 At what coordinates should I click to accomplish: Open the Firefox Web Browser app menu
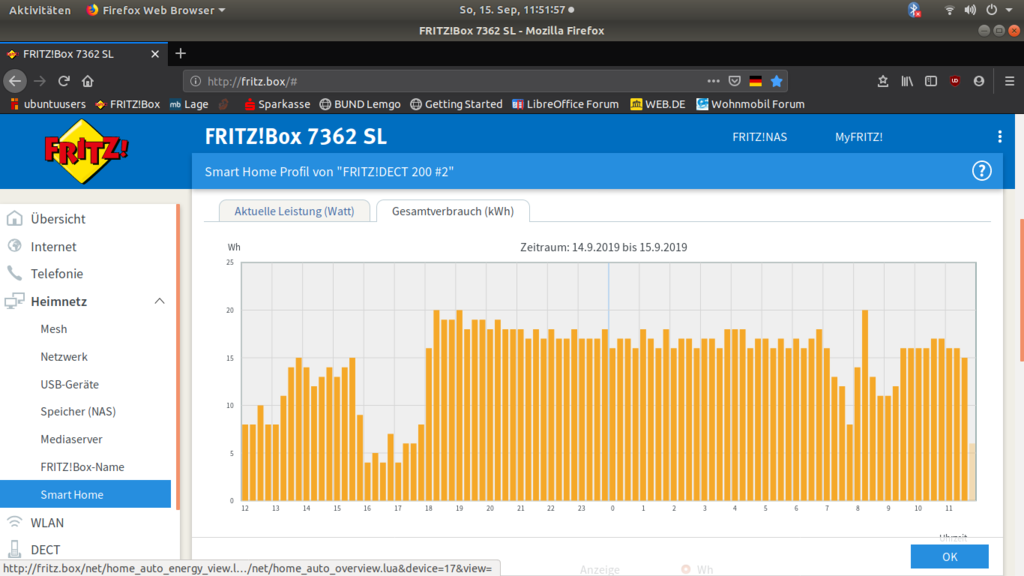coord(156,10)
